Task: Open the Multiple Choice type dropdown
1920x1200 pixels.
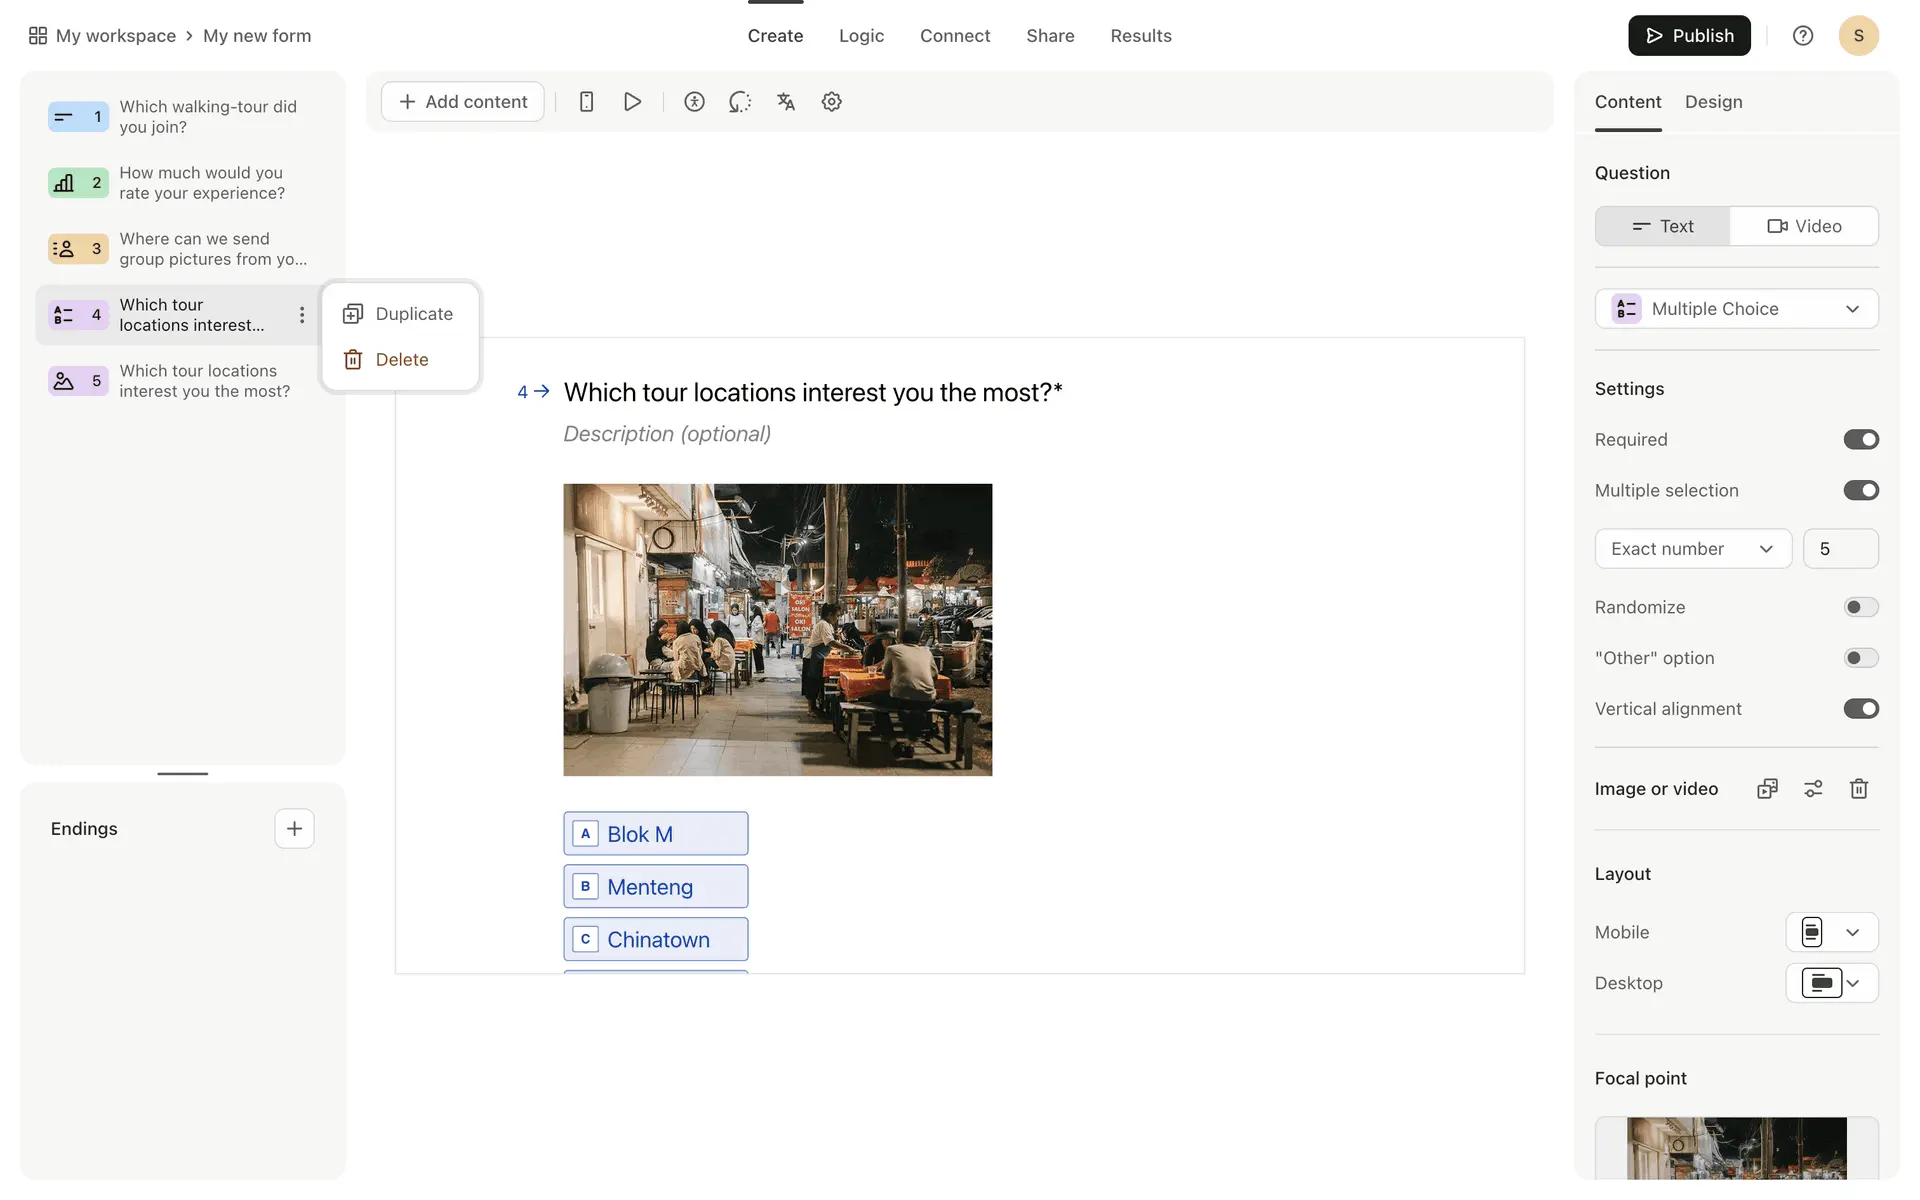Action: pyautogui.click(x=1736, y=309)
